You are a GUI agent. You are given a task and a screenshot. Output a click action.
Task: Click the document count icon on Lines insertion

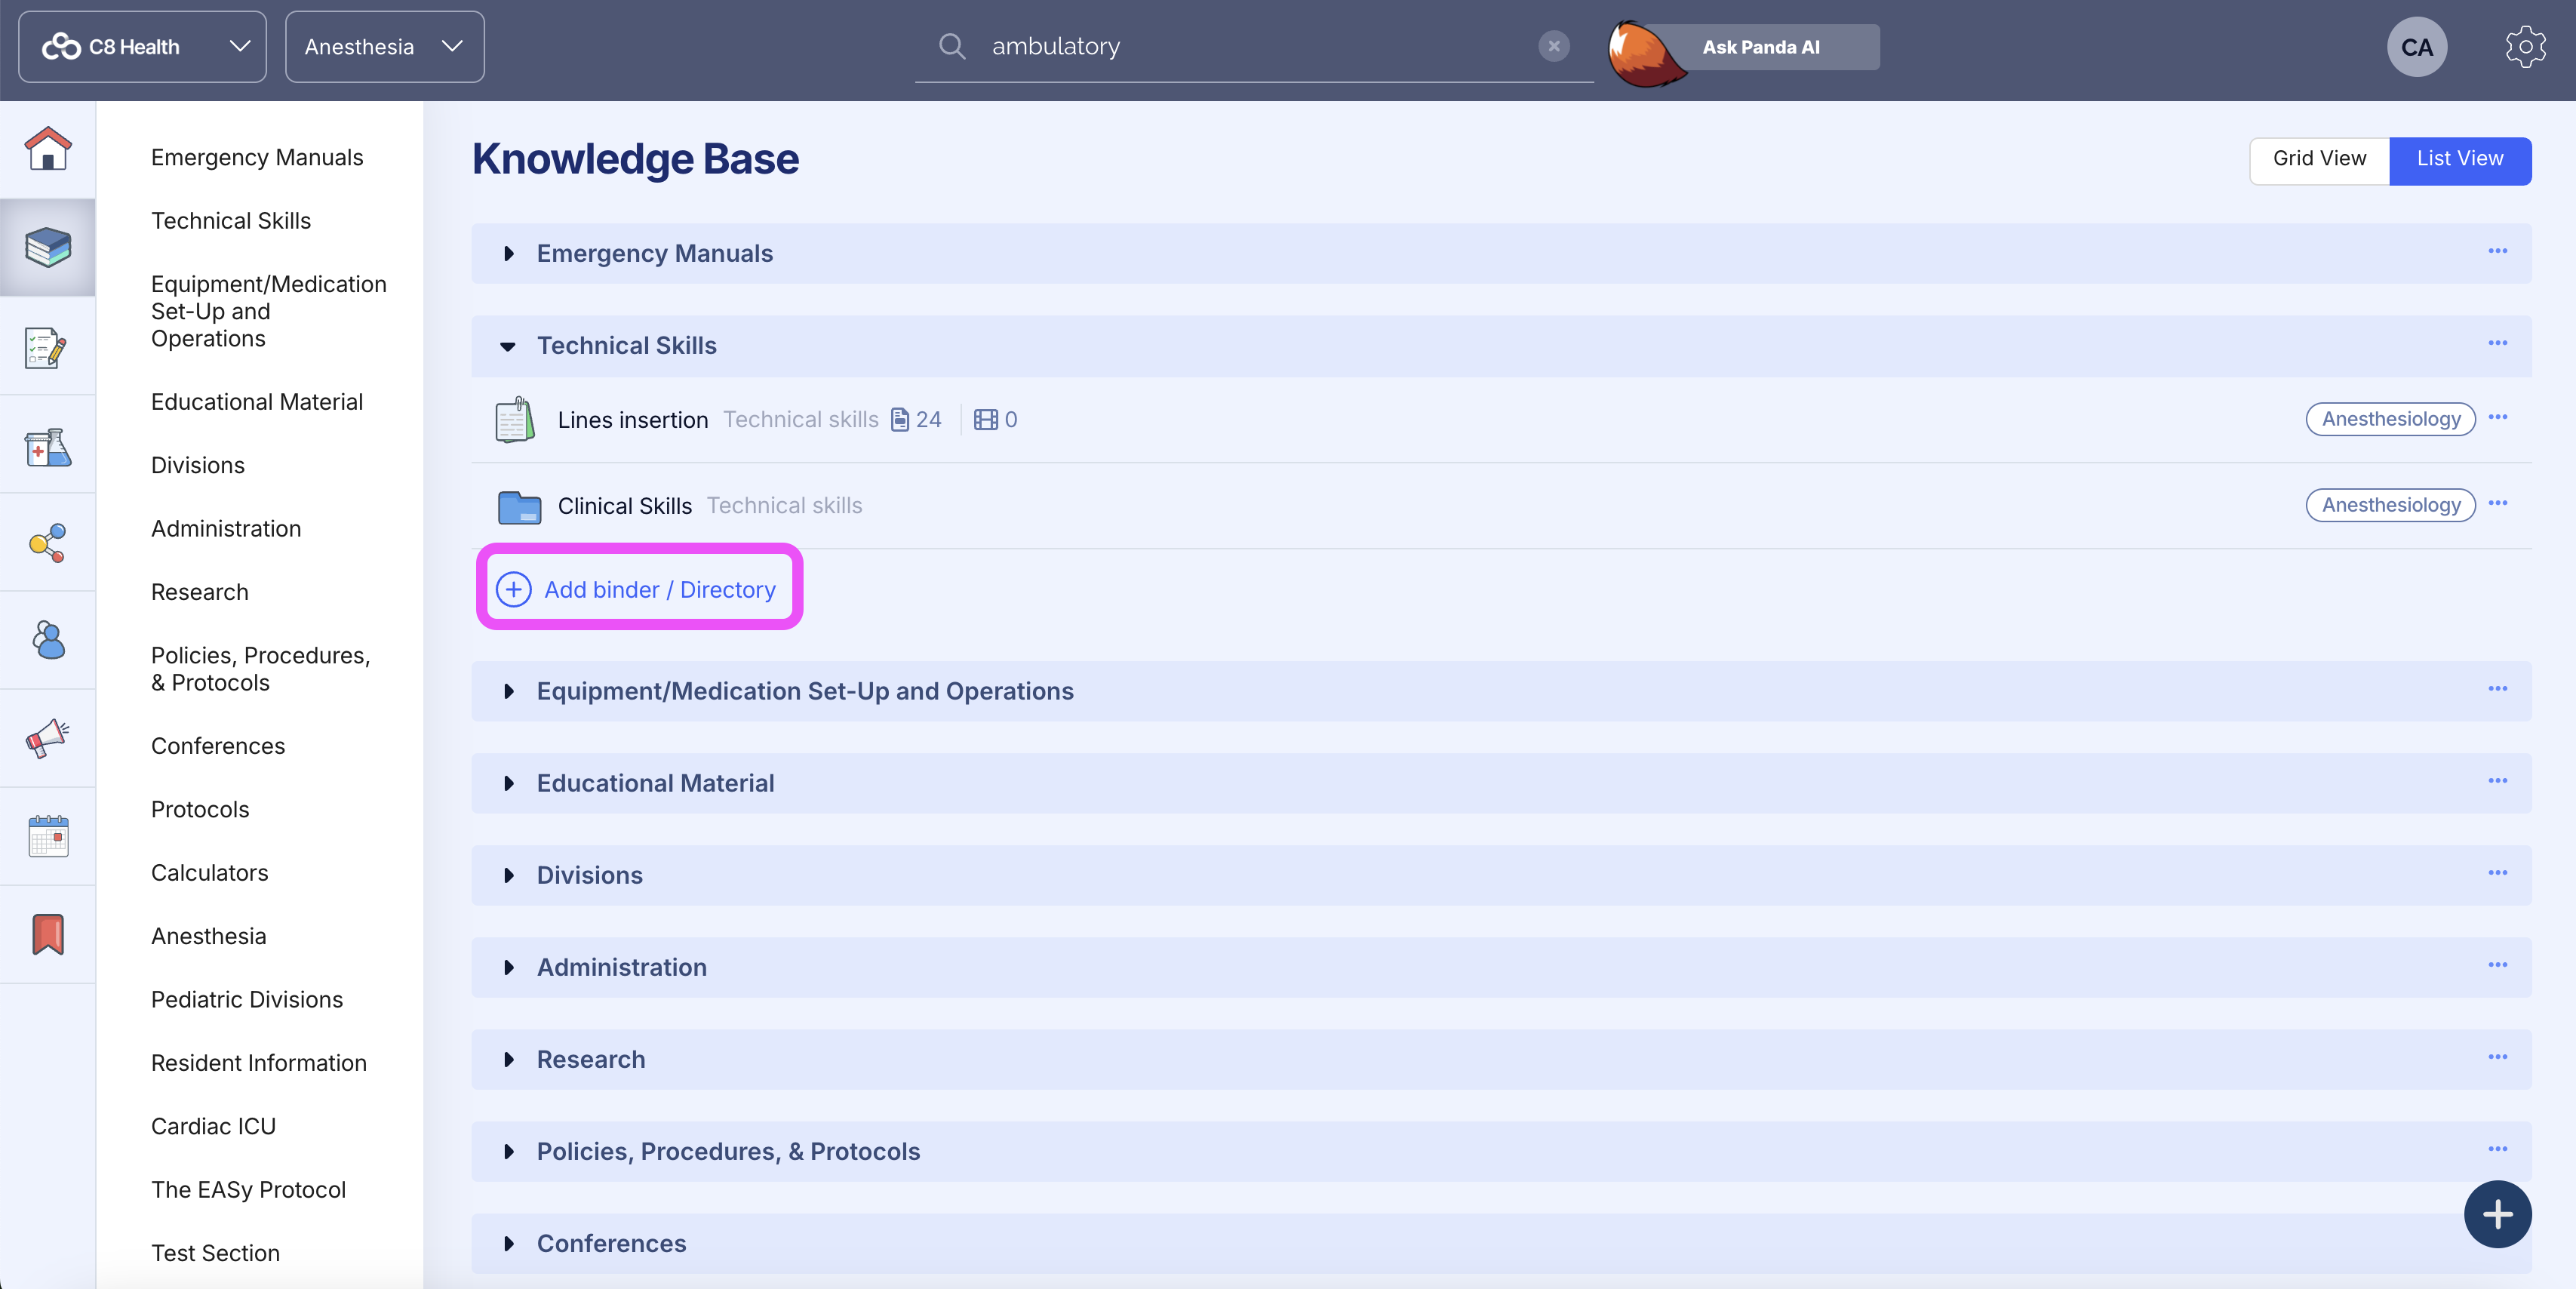pyautogui.click(x=900, y=420)
